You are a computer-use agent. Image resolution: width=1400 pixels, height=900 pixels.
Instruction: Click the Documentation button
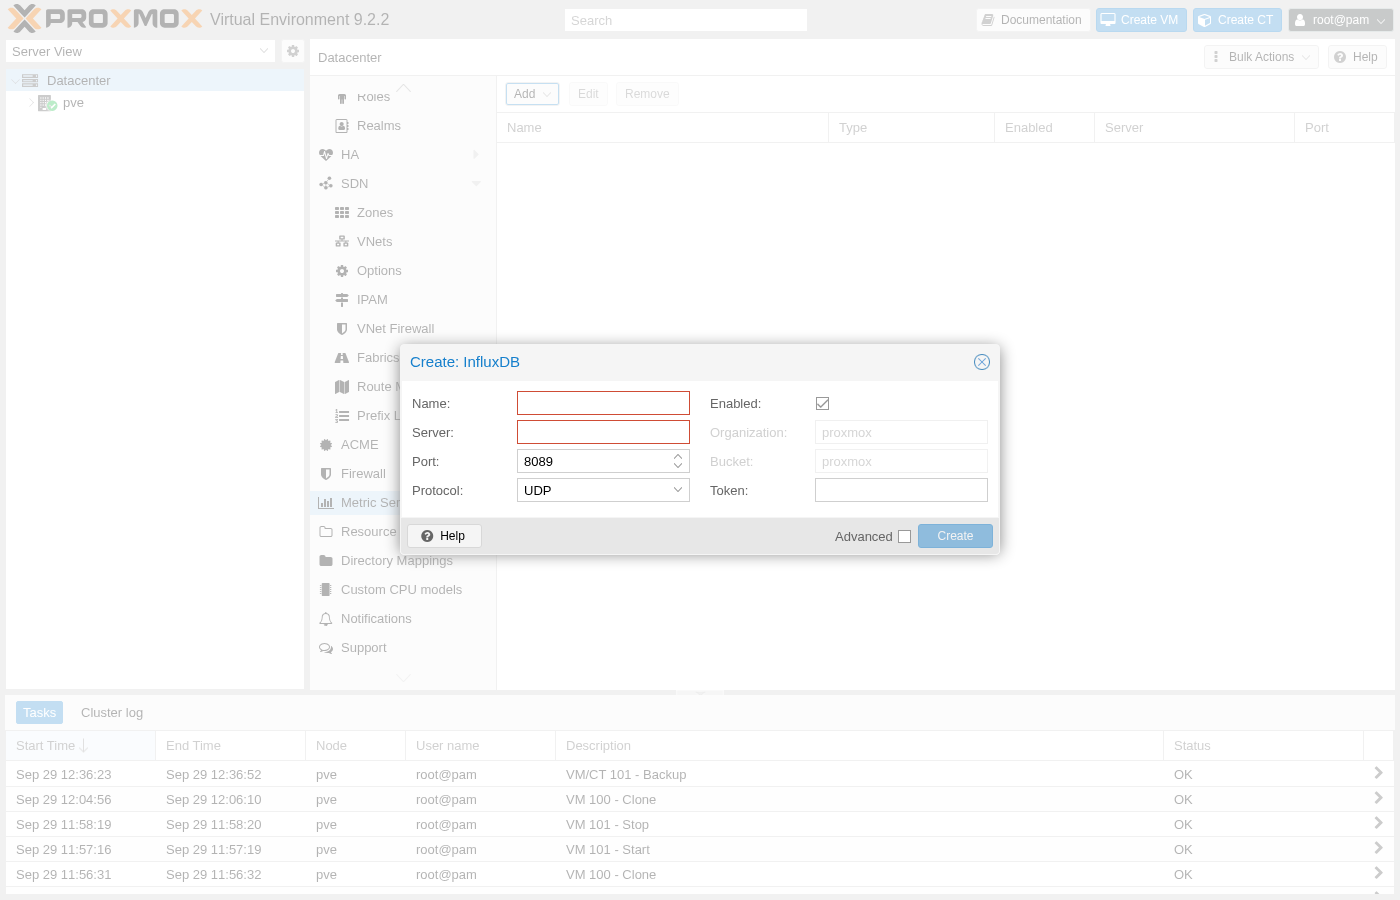coord(1033,20)
